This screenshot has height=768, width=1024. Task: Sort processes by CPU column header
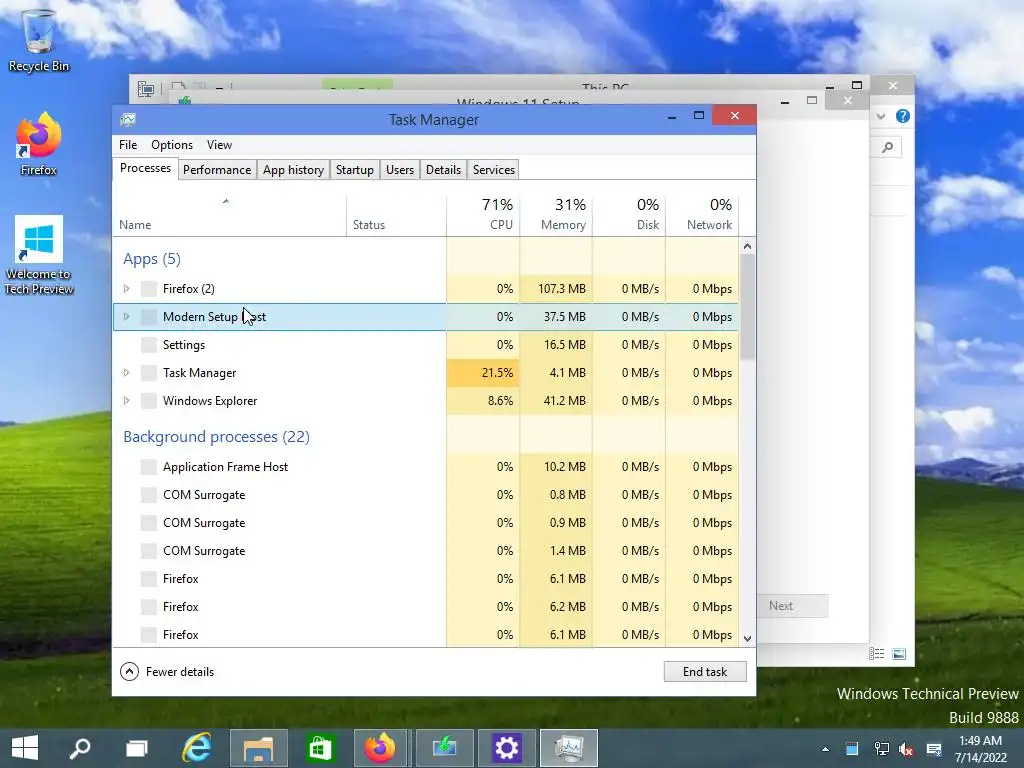[x=483, y=216]
